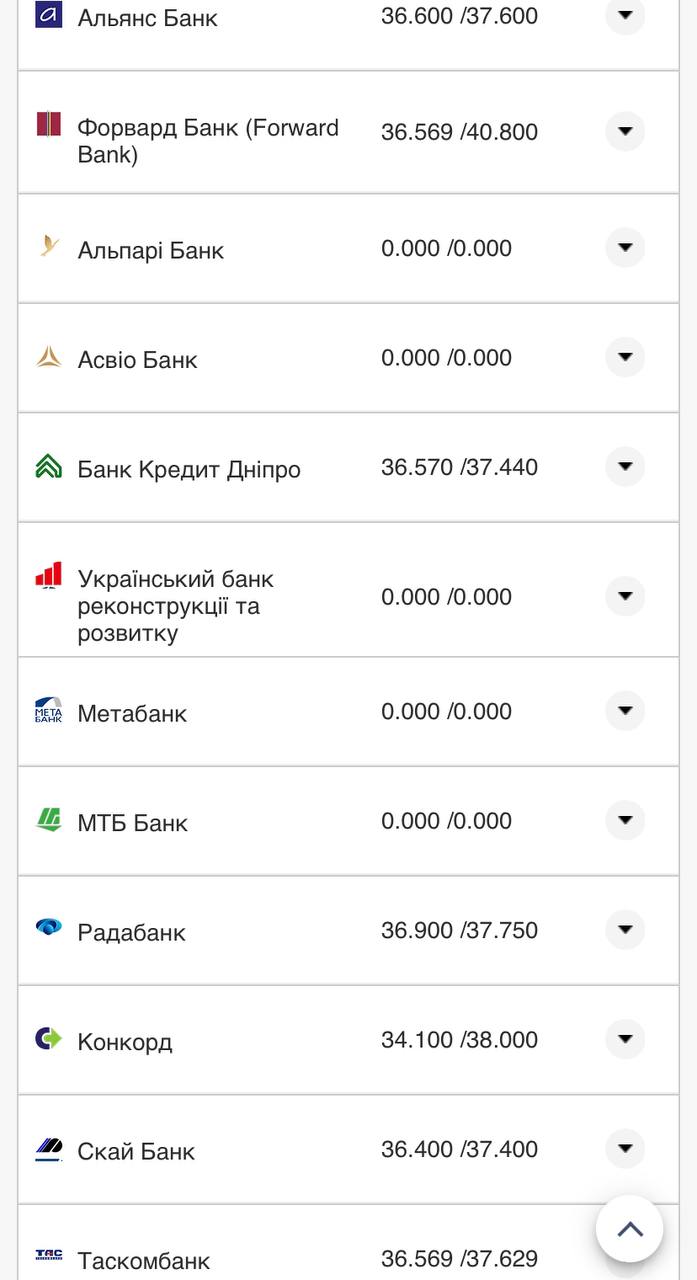The height and width of the screenshot is (1280, 697).
Task: Click the Альянс Банк logo icon
Action: (x=48, y=14)
